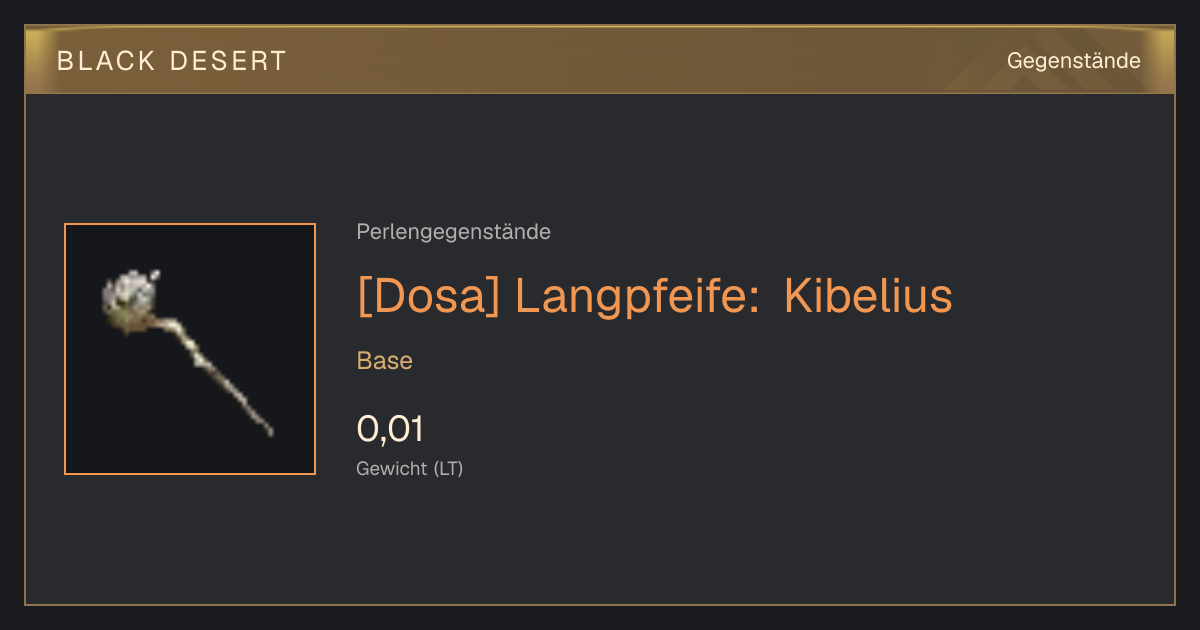Image resolution: width=1200 pixels, height=630 pixels.
Task: Click the 0,01 weight value
Action: tap(390, 429)
